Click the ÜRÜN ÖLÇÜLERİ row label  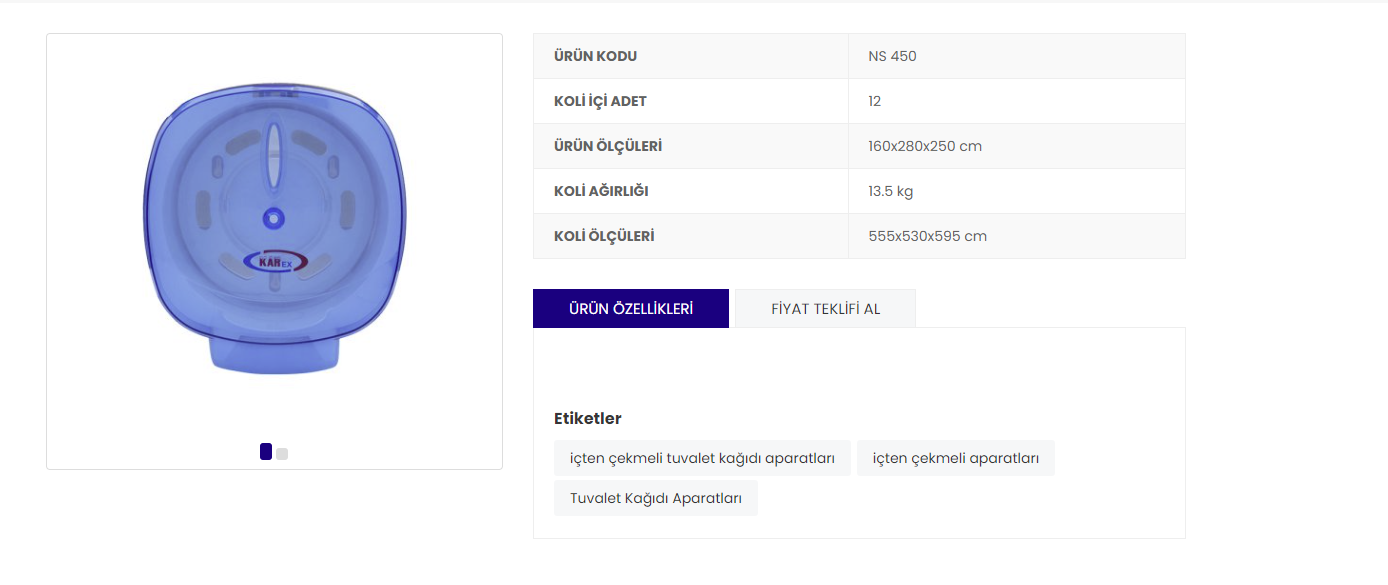click(608, 146)
